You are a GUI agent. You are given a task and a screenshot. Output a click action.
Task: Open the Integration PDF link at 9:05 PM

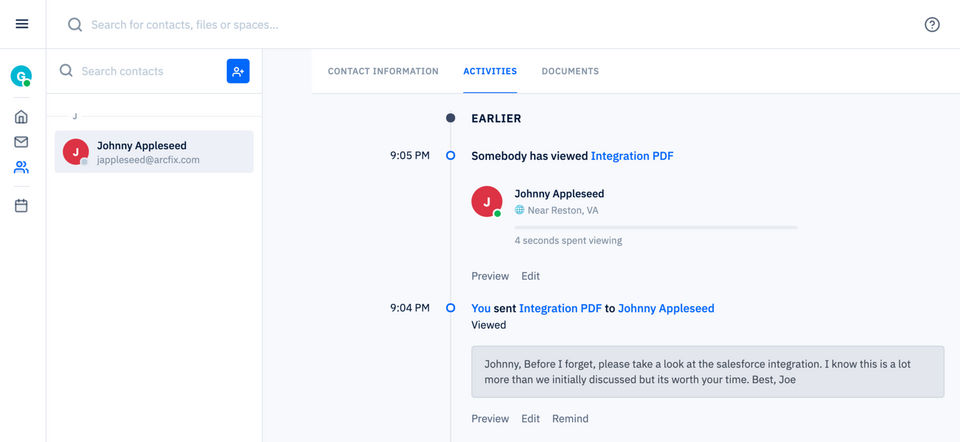click(632, 156)
